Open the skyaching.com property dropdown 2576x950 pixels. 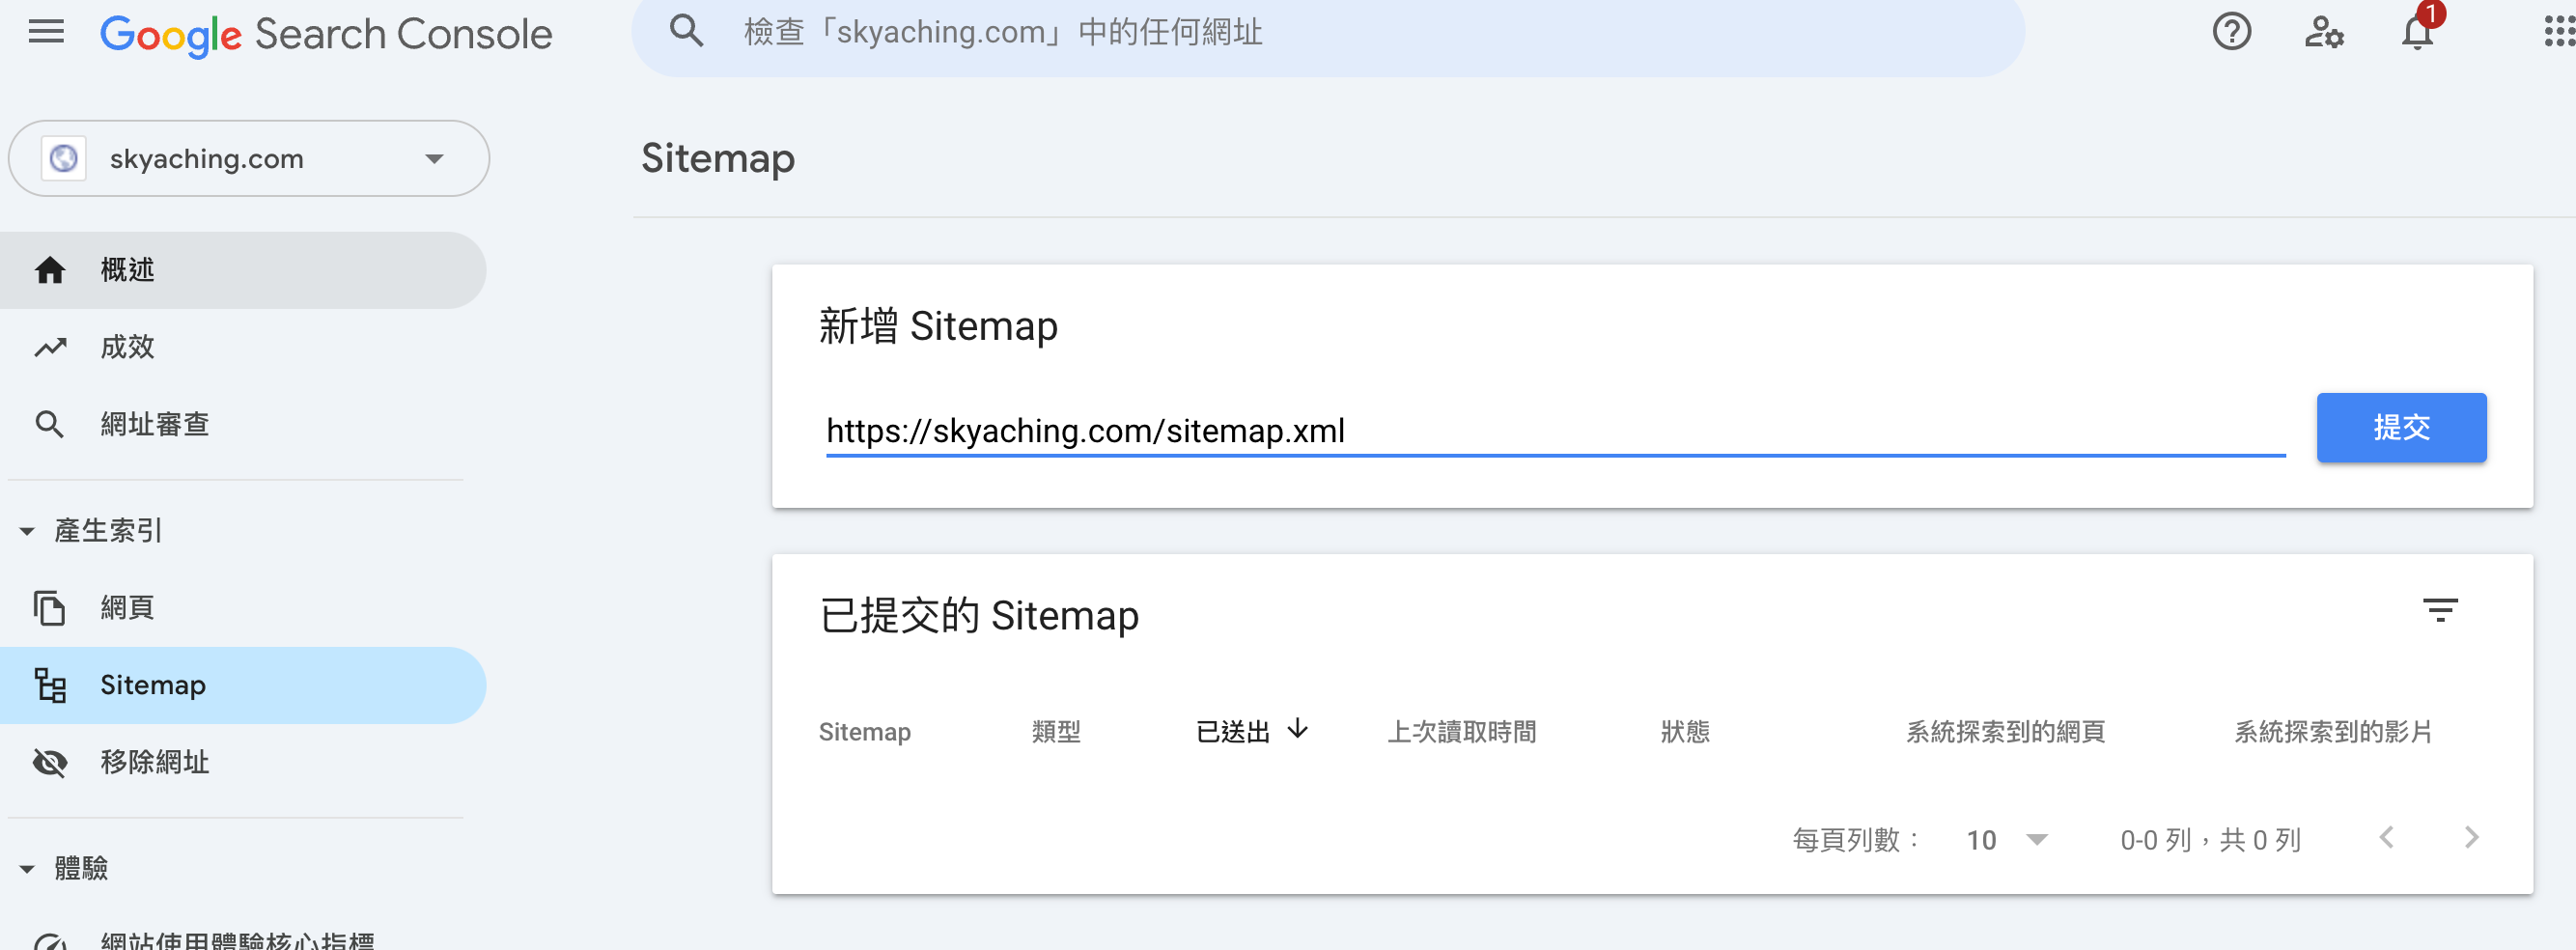click(x=249, y=159)
